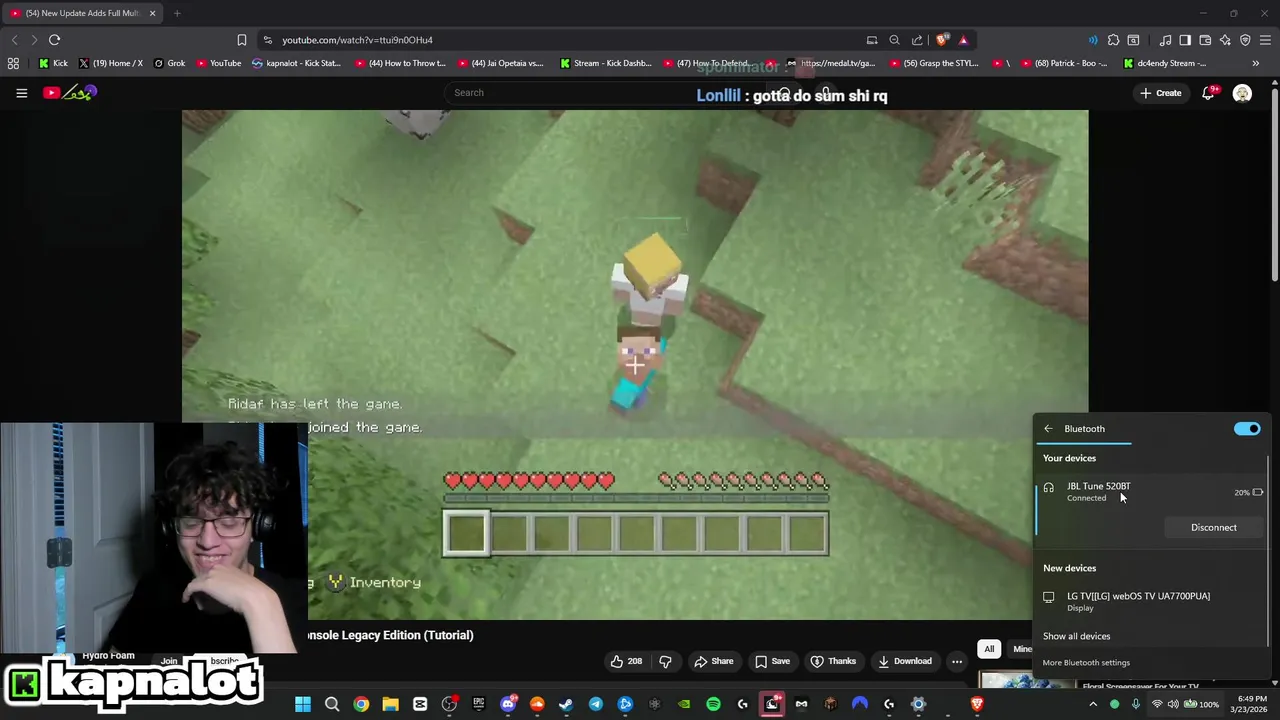Open the Brave Shields lion icon

click(x=942, y=40)
